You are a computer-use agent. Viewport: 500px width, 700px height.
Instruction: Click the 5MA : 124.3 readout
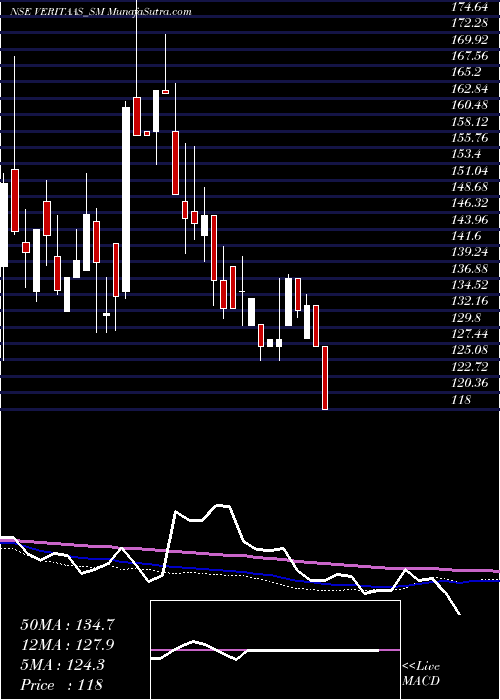pyautogui.click(x=62, y=665)
